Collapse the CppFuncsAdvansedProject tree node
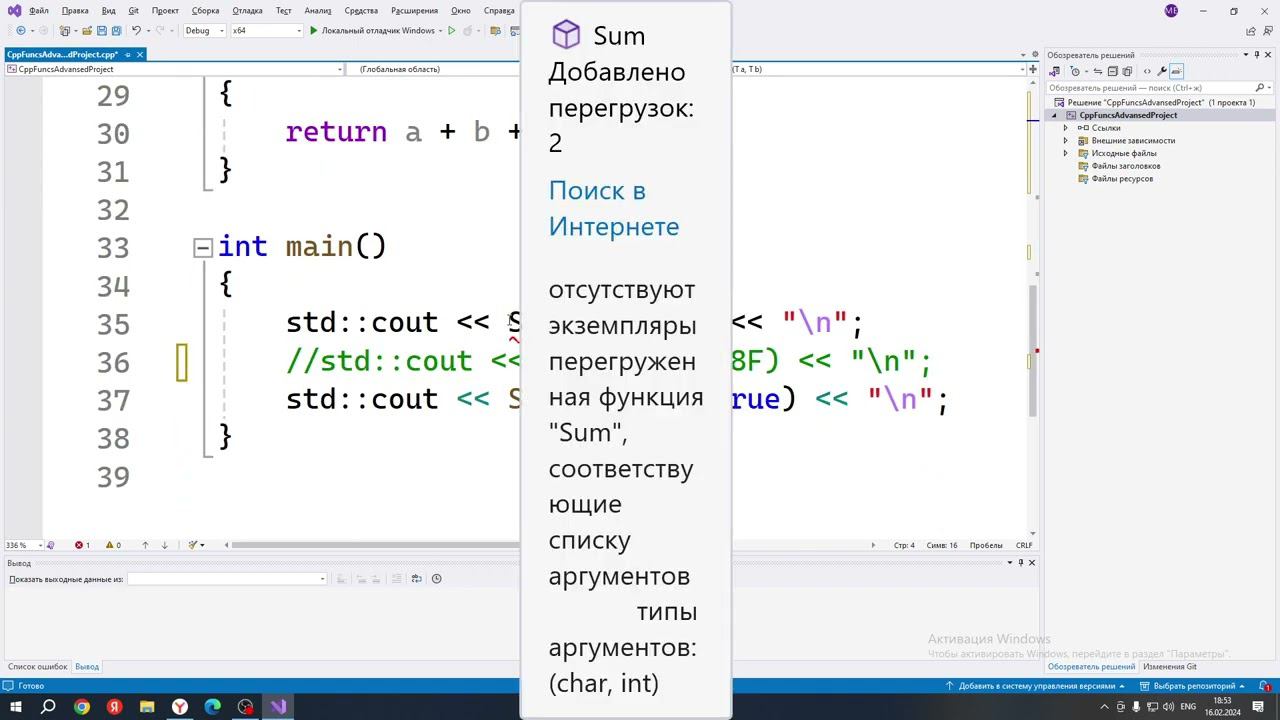 point(1053,116)
